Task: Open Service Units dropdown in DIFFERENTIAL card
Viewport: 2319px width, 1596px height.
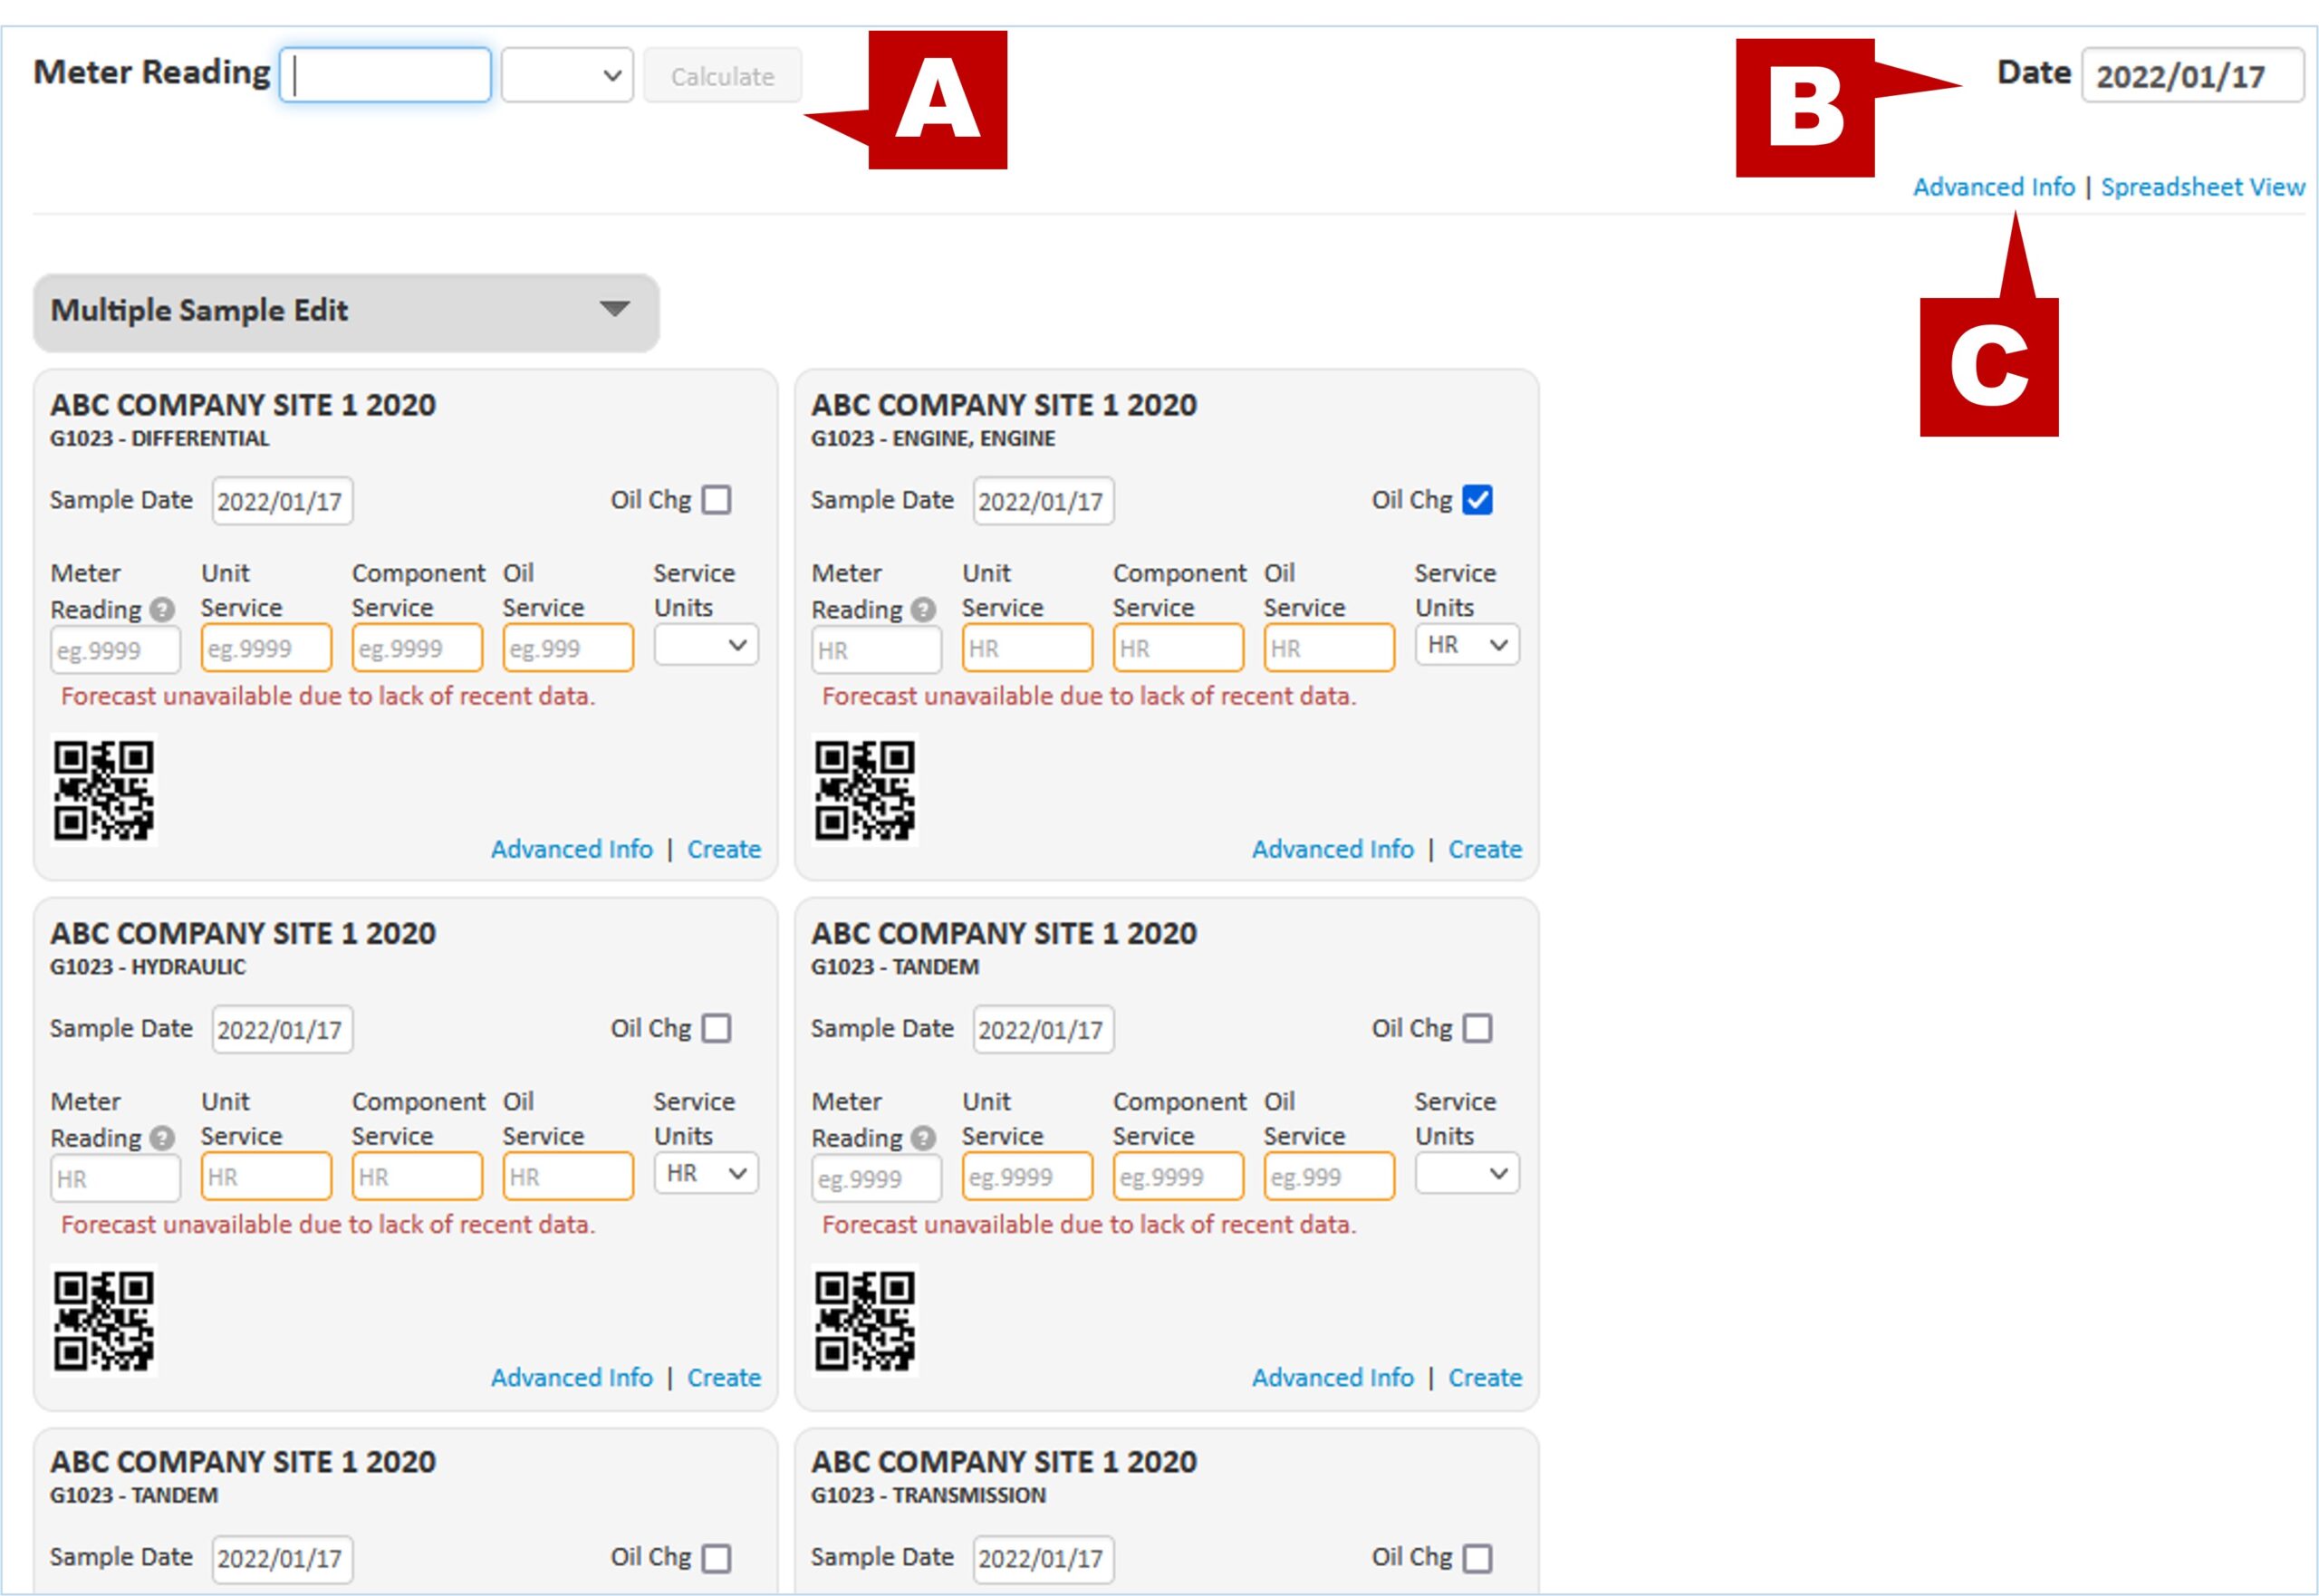Action: 706,645
